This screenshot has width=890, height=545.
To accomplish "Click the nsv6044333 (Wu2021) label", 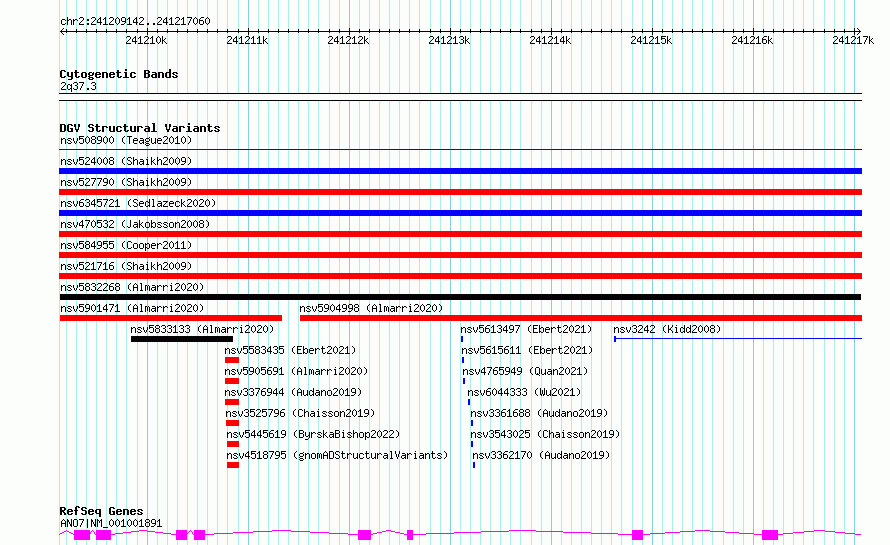I will (x=524, y=392).
